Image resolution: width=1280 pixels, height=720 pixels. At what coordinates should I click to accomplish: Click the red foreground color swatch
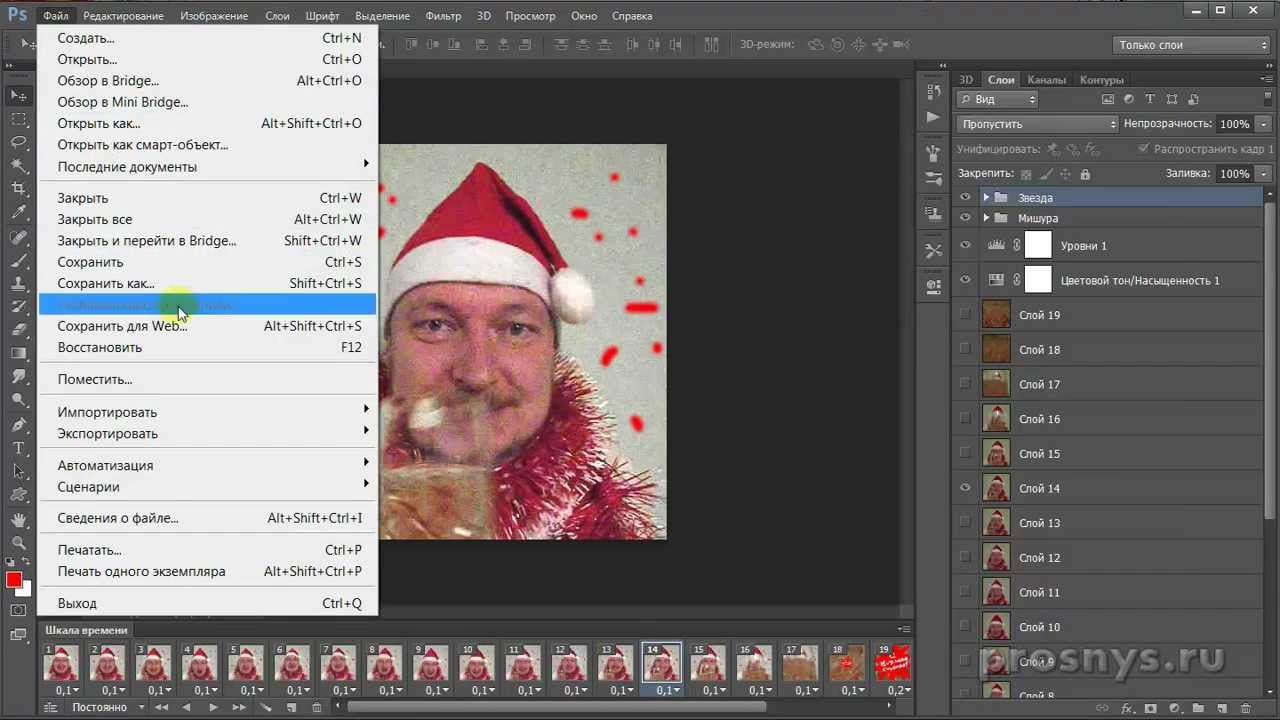[13, 580]
